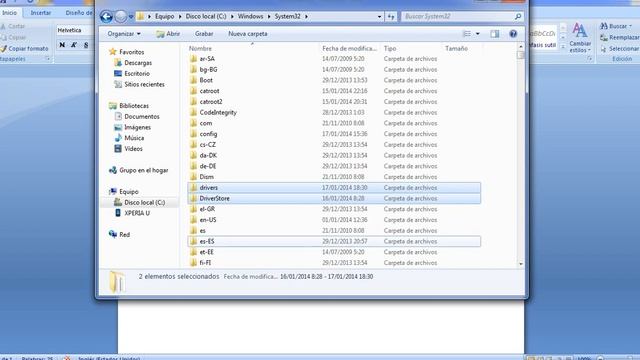The image size is (640, 360).
Task: Click the file list scrollbar up arrow
Action: 521,47
